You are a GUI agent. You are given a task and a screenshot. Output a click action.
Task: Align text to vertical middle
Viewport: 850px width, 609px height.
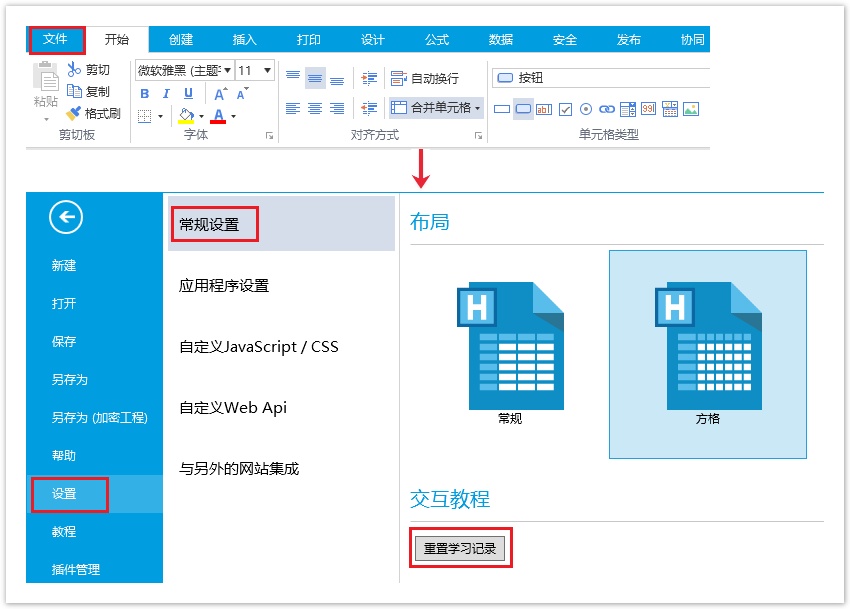[315, 78]
